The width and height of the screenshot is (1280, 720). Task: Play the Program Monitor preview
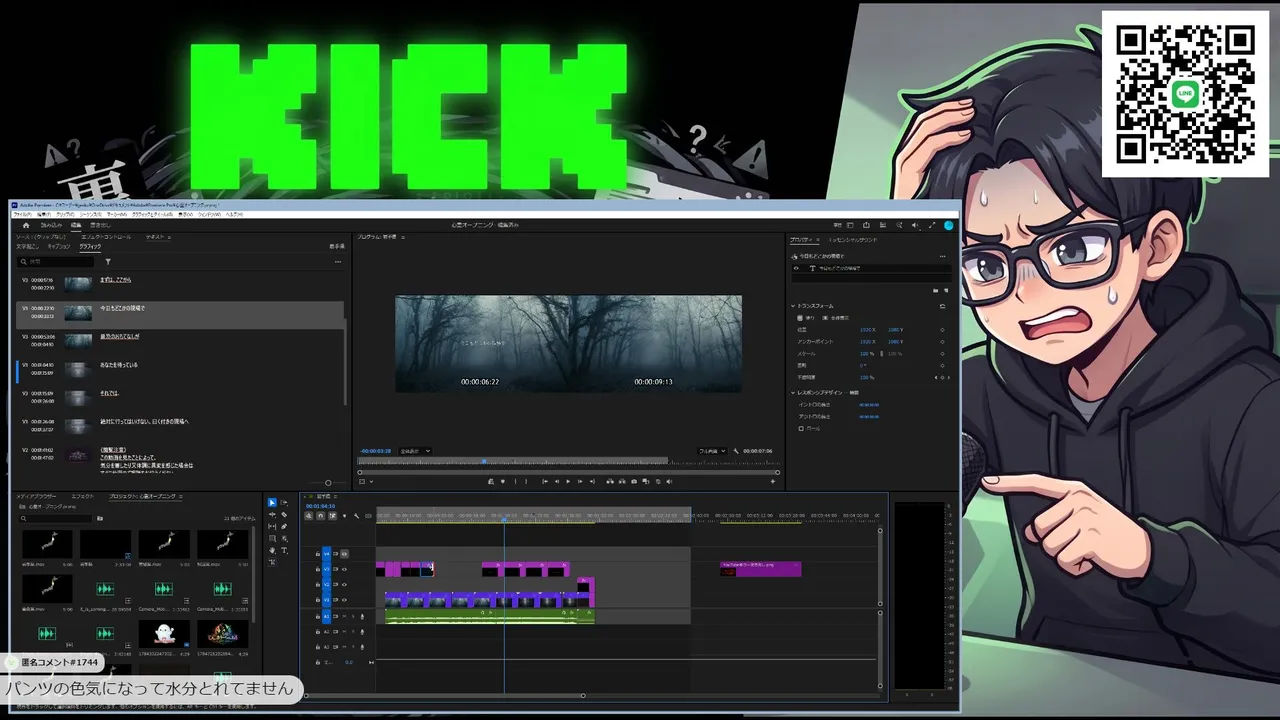tap(568, 481)
